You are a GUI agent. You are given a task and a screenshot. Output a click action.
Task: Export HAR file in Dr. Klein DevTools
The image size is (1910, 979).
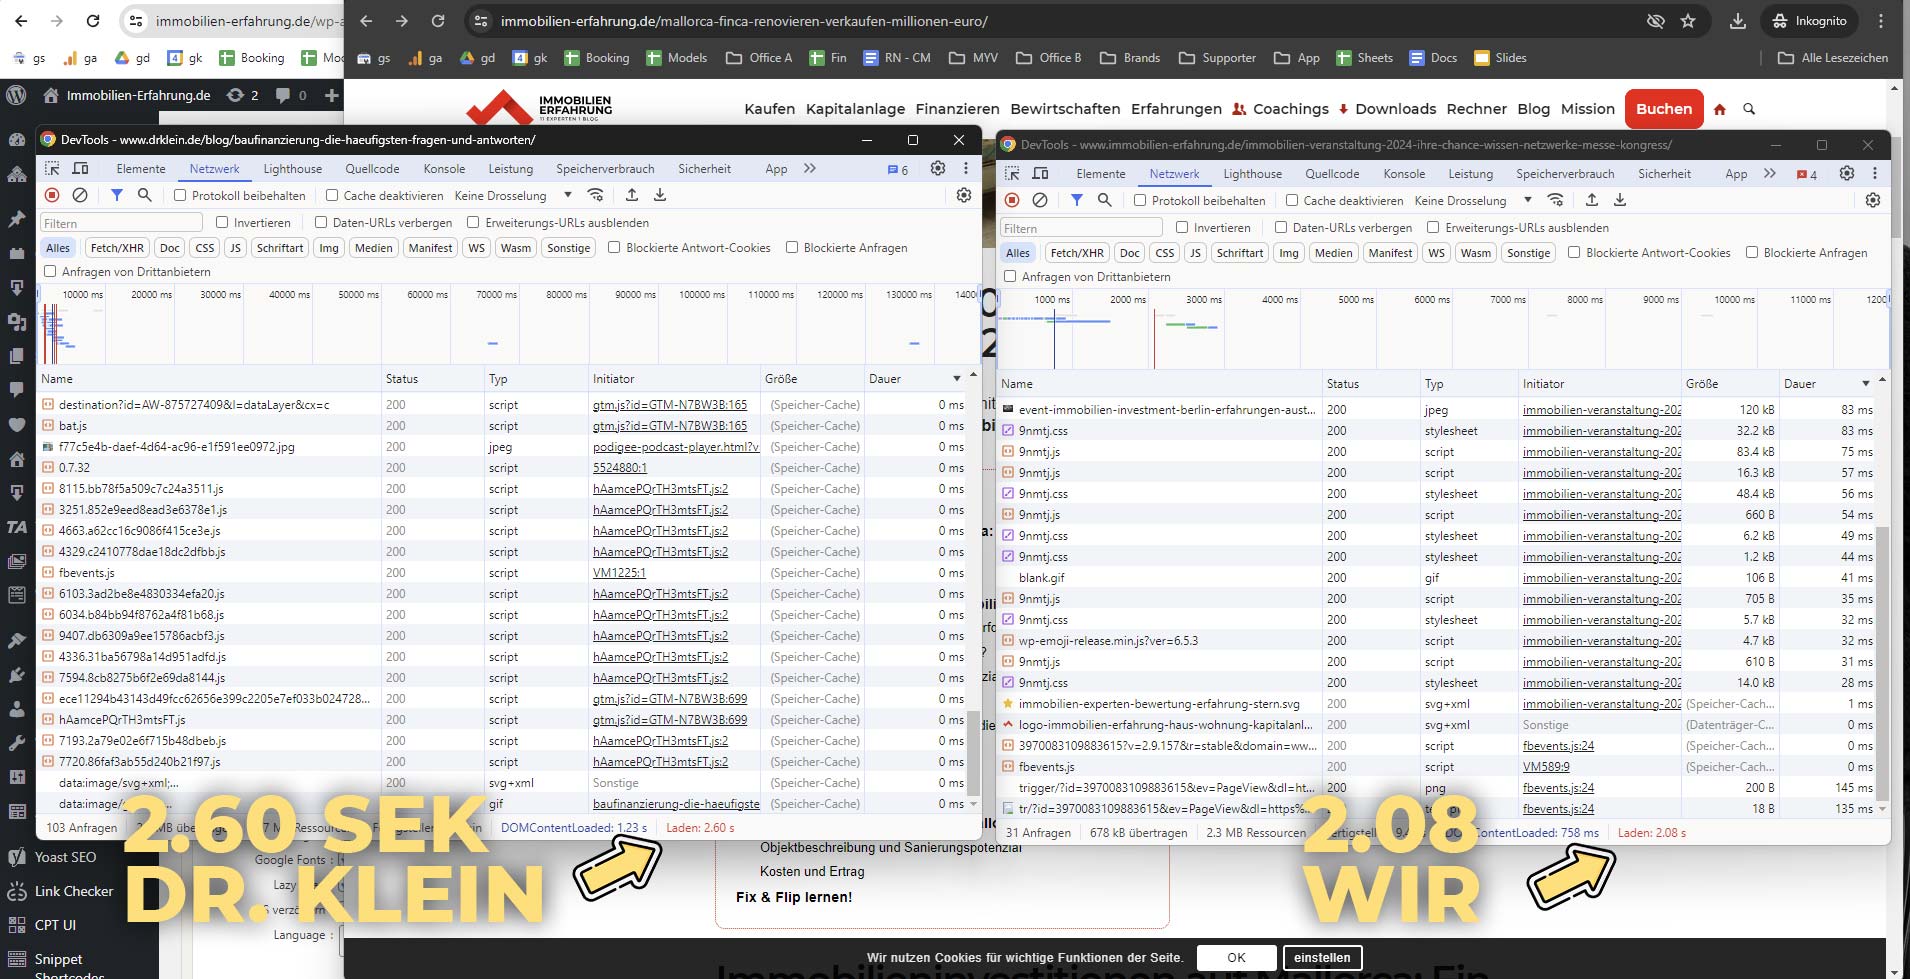click(660, 195)
